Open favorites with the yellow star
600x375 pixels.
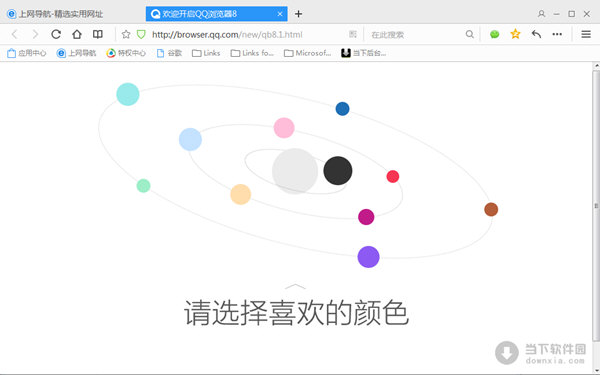515,34
